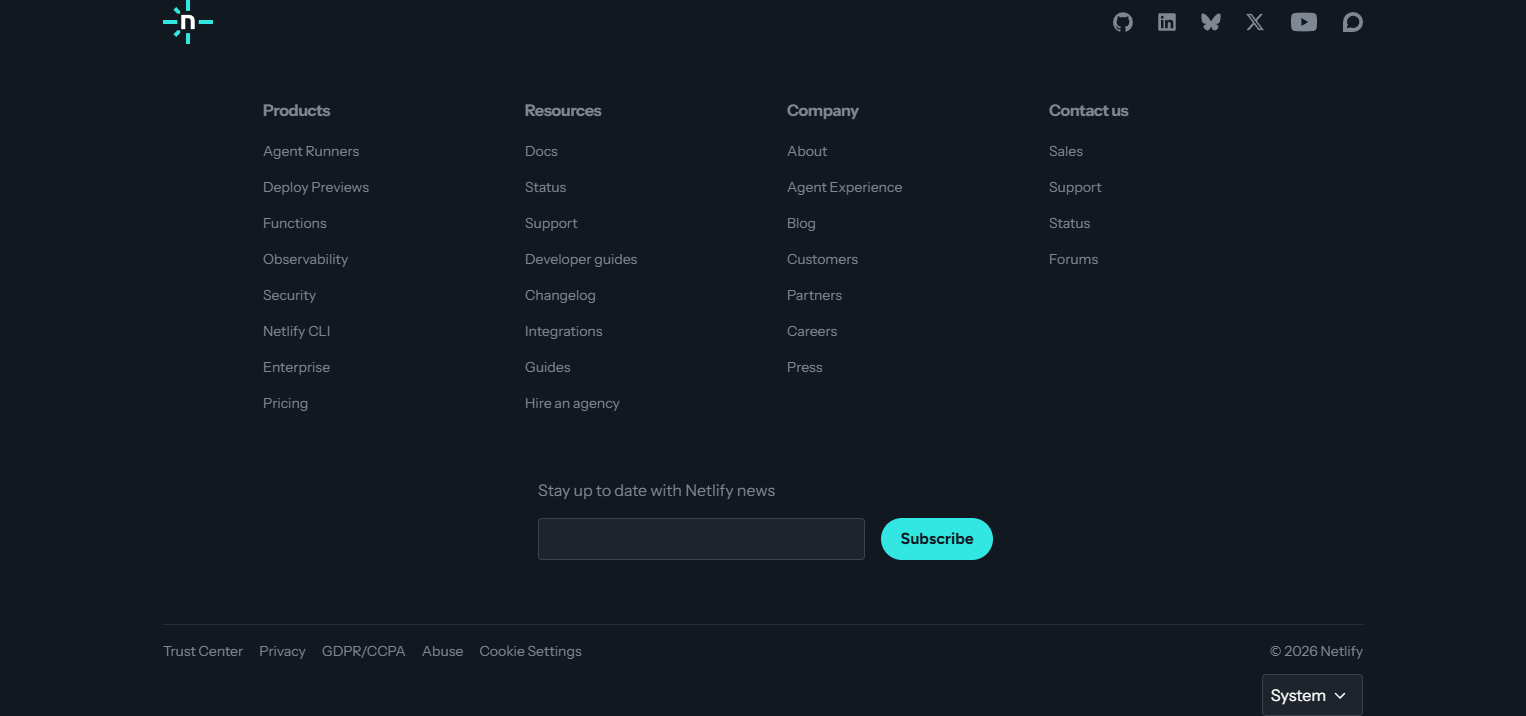Click the Products column heading
The image size is (1526, 716).
tap(296, 110)
